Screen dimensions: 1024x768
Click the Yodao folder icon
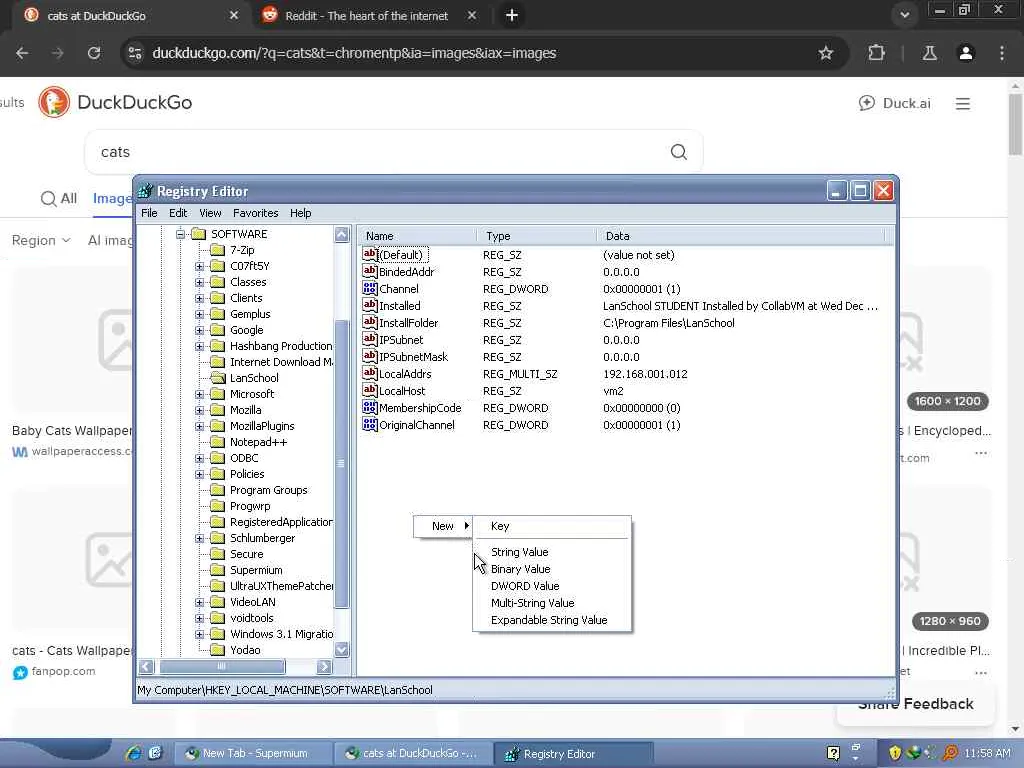click(x=217, y=650)
